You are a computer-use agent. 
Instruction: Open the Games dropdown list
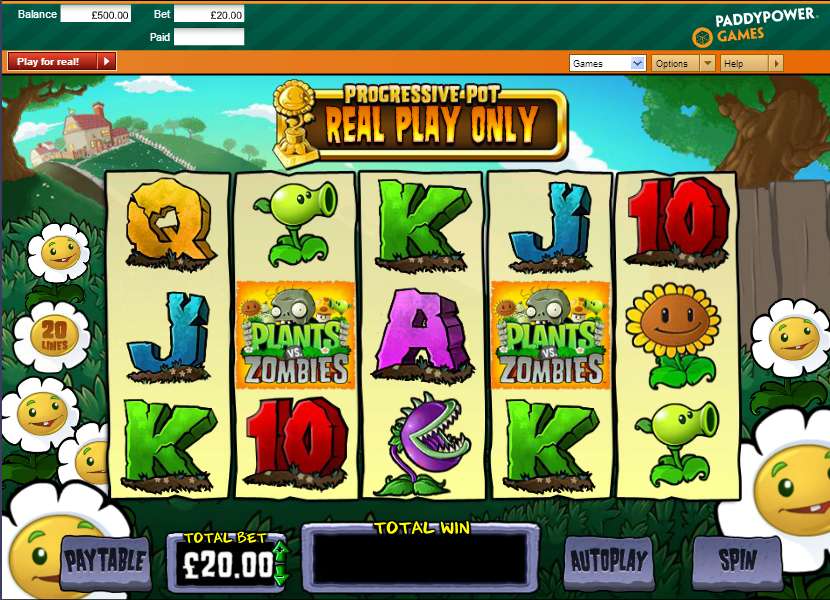point(607,63)
